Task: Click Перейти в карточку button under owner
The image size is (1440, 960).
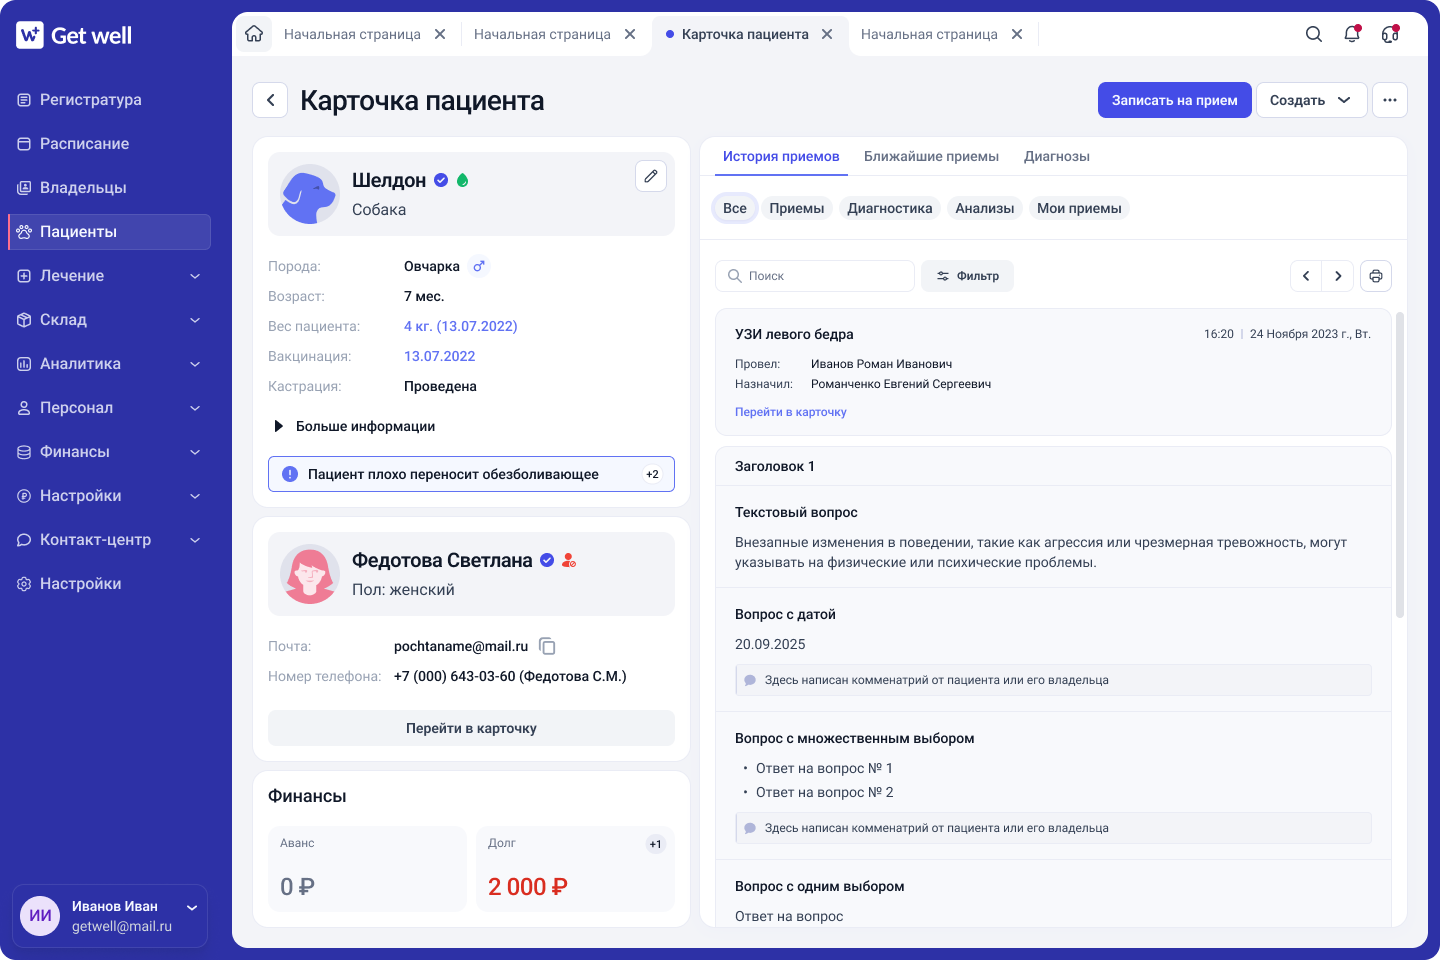Action: pyautogui.click(x=471, y=728)
